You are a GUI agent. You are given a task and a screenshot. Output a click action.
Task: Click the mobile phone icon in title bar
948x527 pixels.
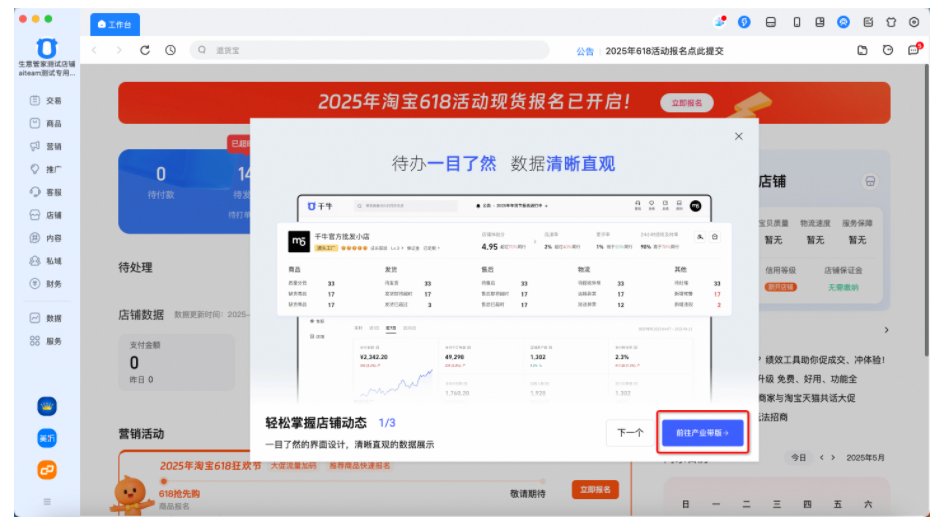tap(797, 22)
